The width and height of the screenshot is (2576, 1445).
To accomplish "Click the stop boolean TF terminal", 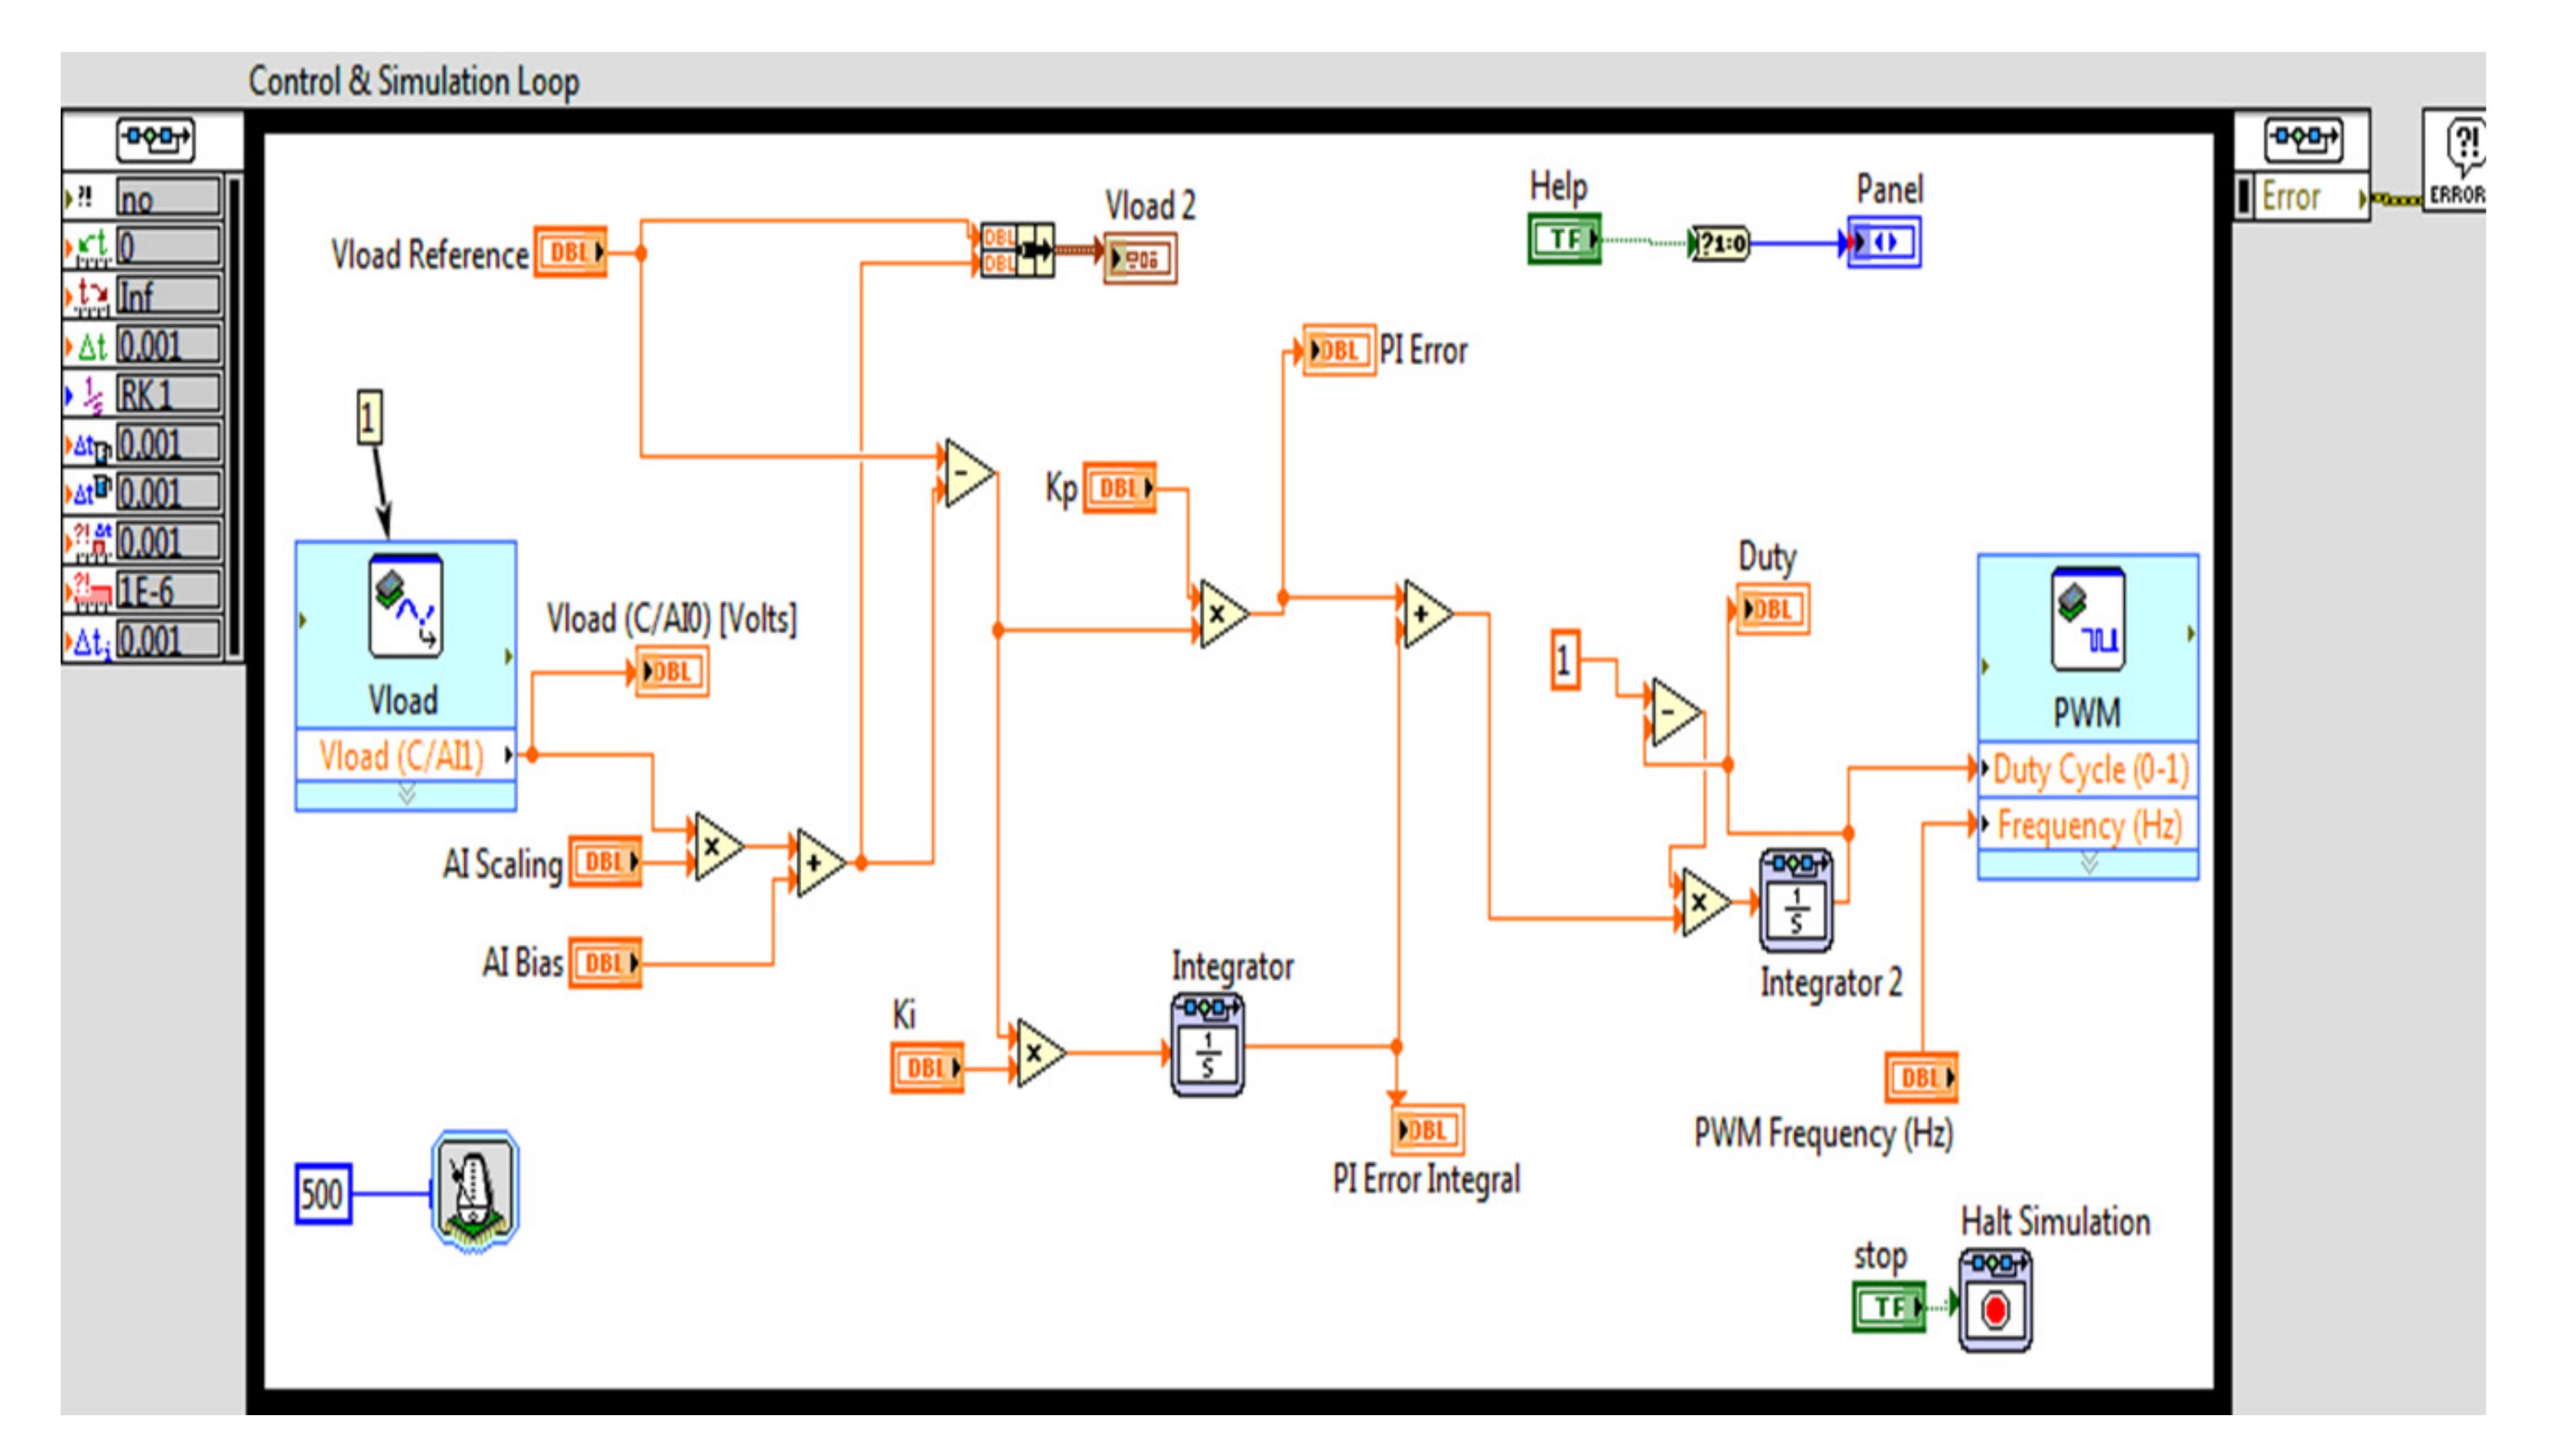I will pyautogui.click(x=1890, y=1306).
